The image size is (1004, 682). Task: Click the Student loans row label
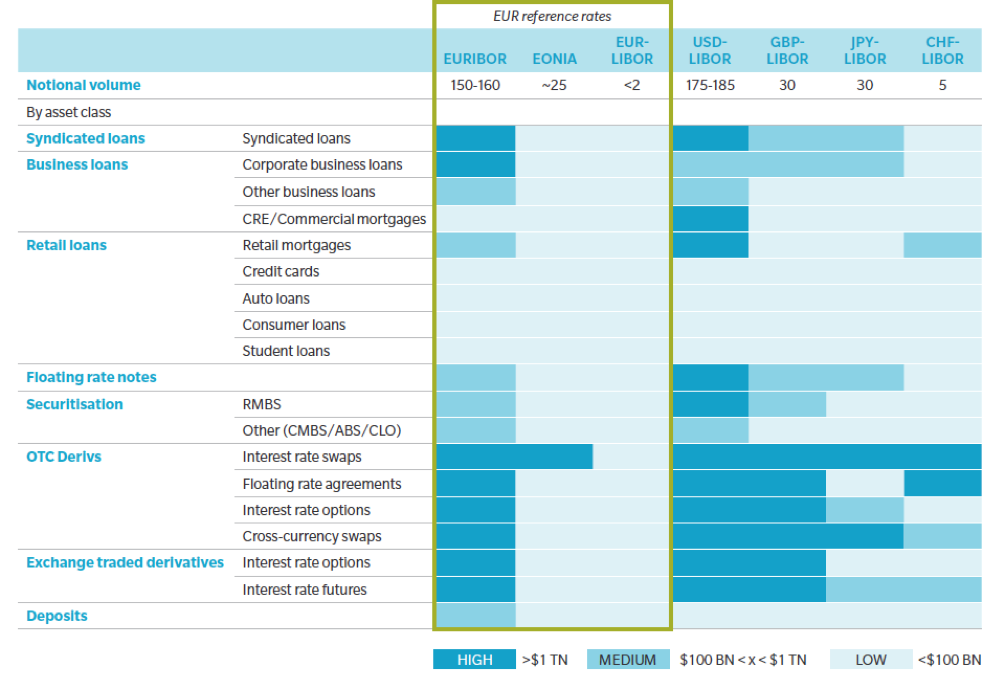click(286, 351)
